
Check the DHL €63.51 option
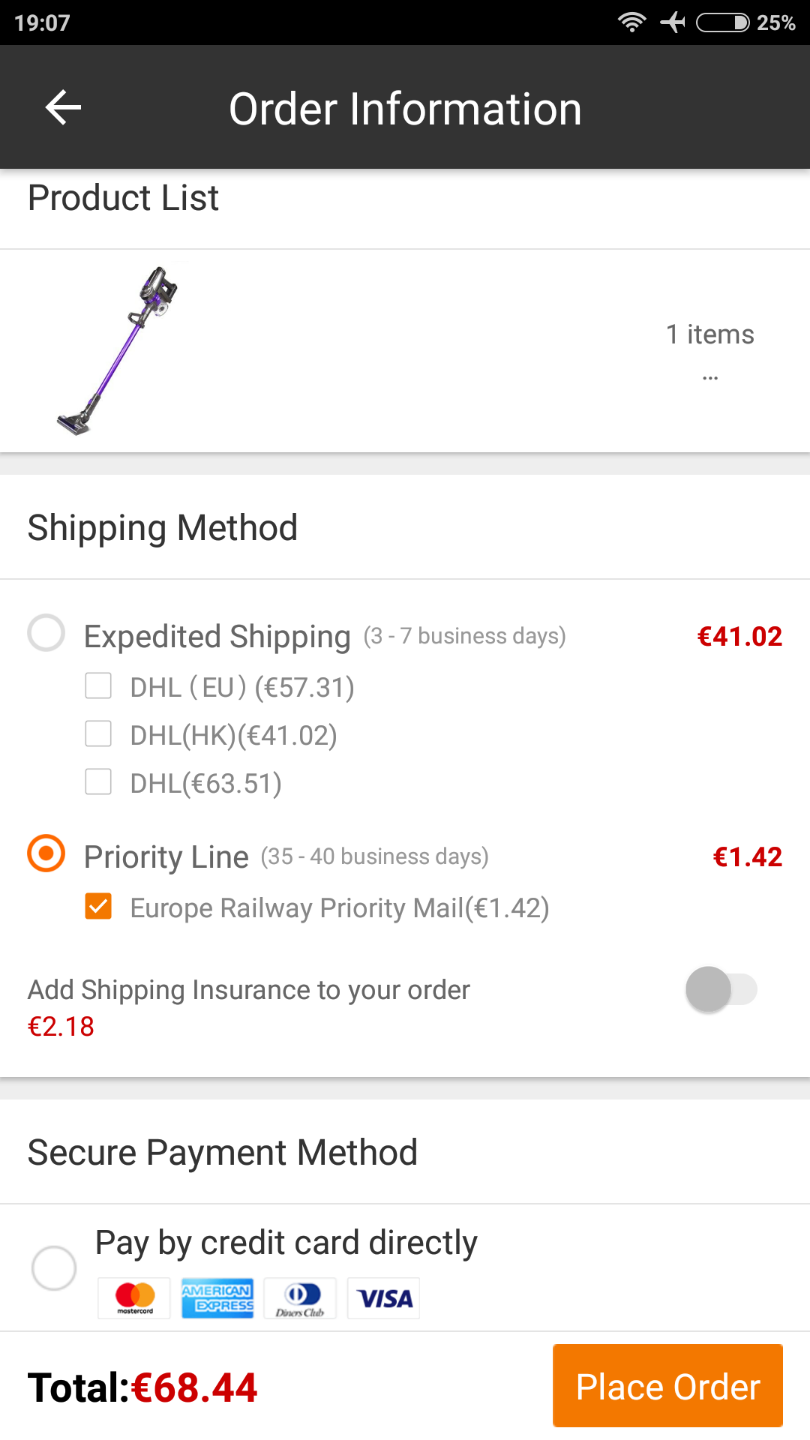pos(98,782)
